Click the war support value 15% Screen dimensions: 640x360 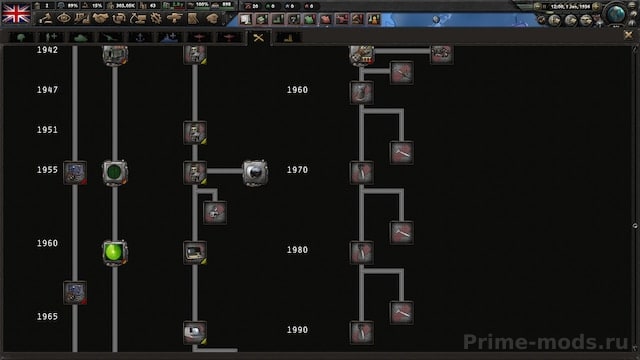click(96, 6)
